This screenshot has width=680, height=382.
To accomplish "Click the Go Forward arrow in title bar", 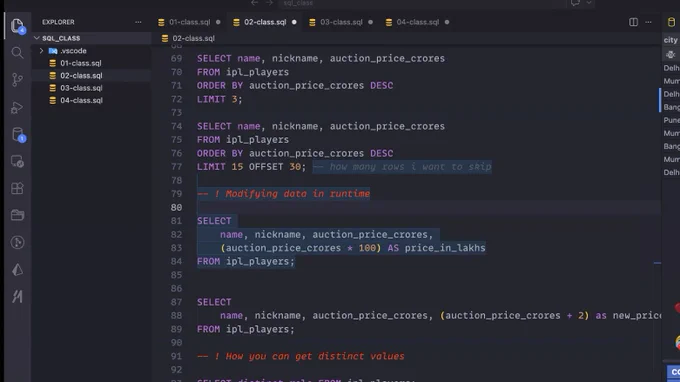I will tap(269, 3).
